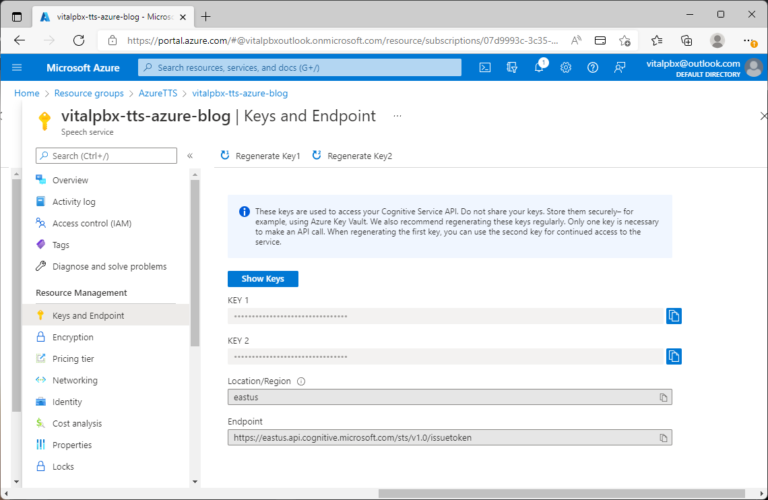768x500 pixels.
Task: Select Keys and Endpoint menu item
Action: [105, 315]
